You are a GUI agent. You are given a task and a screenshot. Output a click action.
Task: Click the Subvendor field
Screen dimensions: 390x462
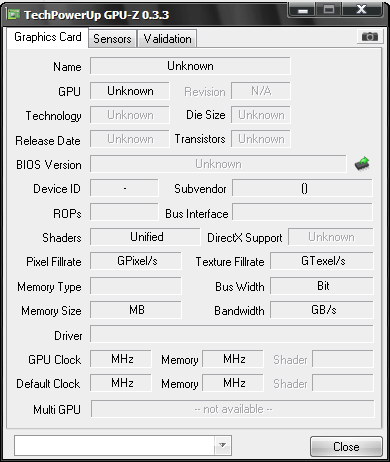point(302,188)
